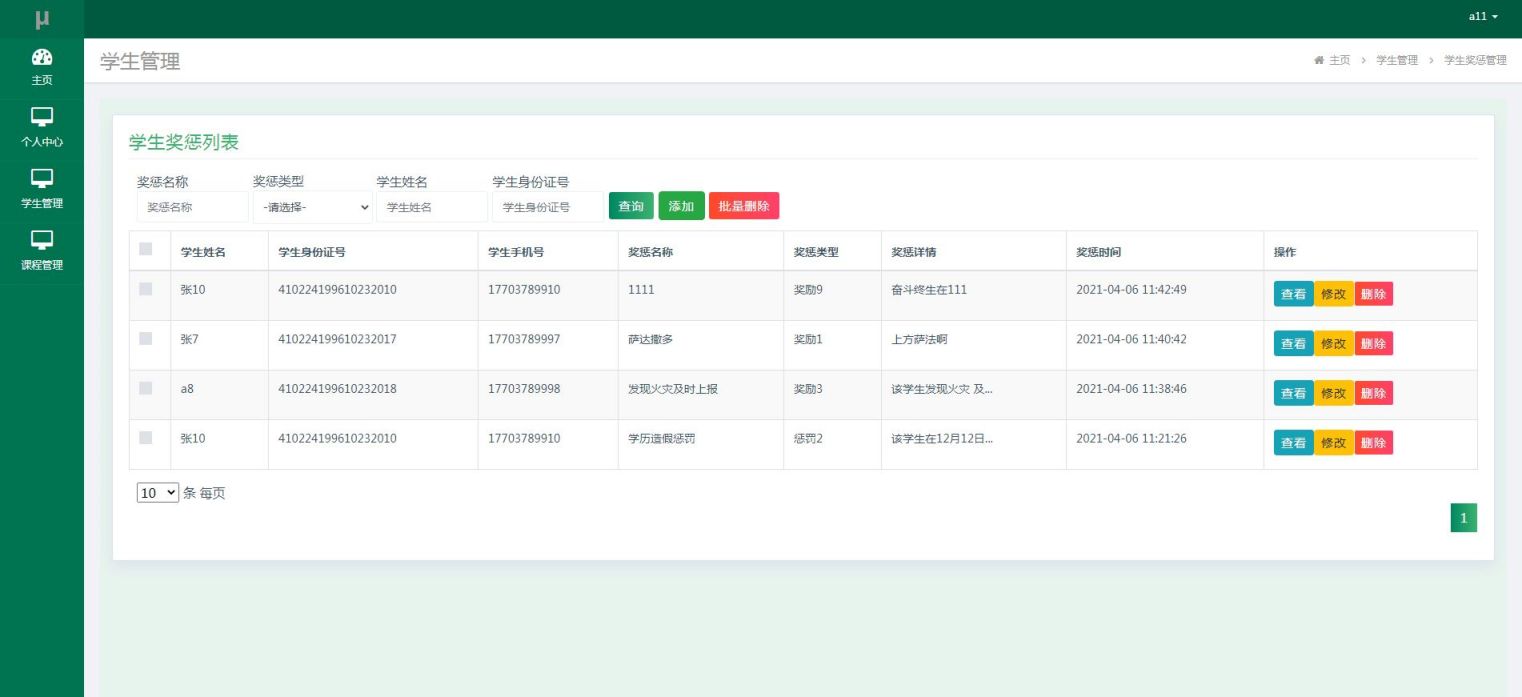Image resolution: width=1522 pixels, height=697 pixels.
Task: View the 发现火灾及时上报 record
Action: pos(1294,393)
